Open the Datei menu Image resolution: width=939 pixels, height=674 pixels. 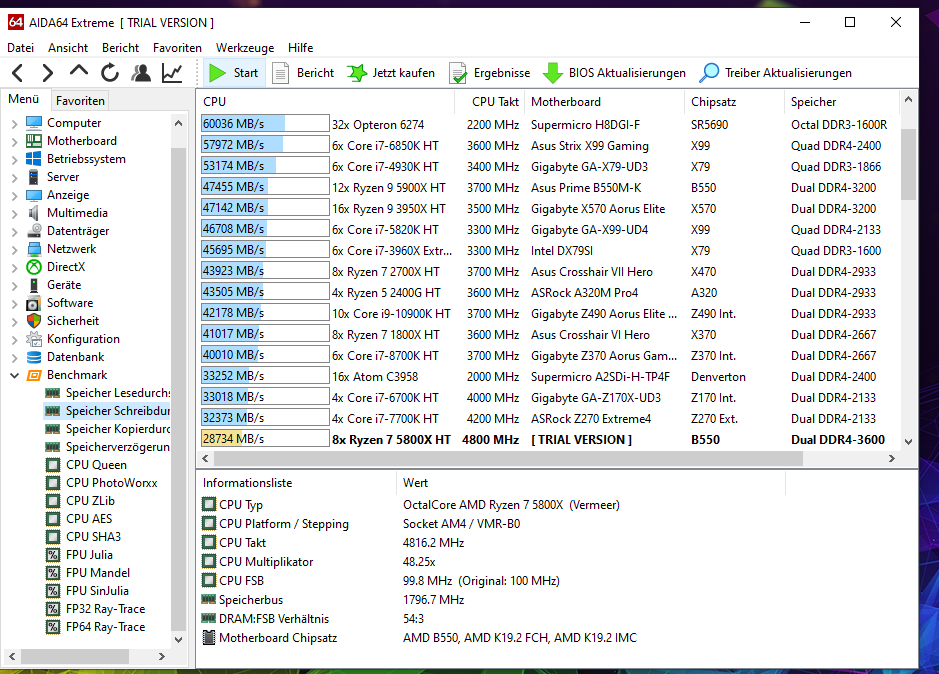pyautogui.click(x=20, y=48)
